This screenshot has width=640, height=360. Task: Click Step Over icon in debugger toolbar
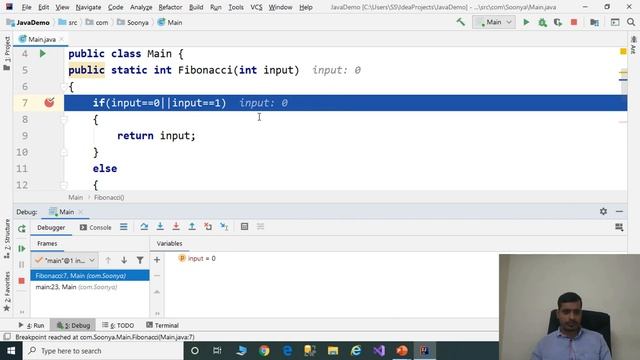[x=144, y=227]
